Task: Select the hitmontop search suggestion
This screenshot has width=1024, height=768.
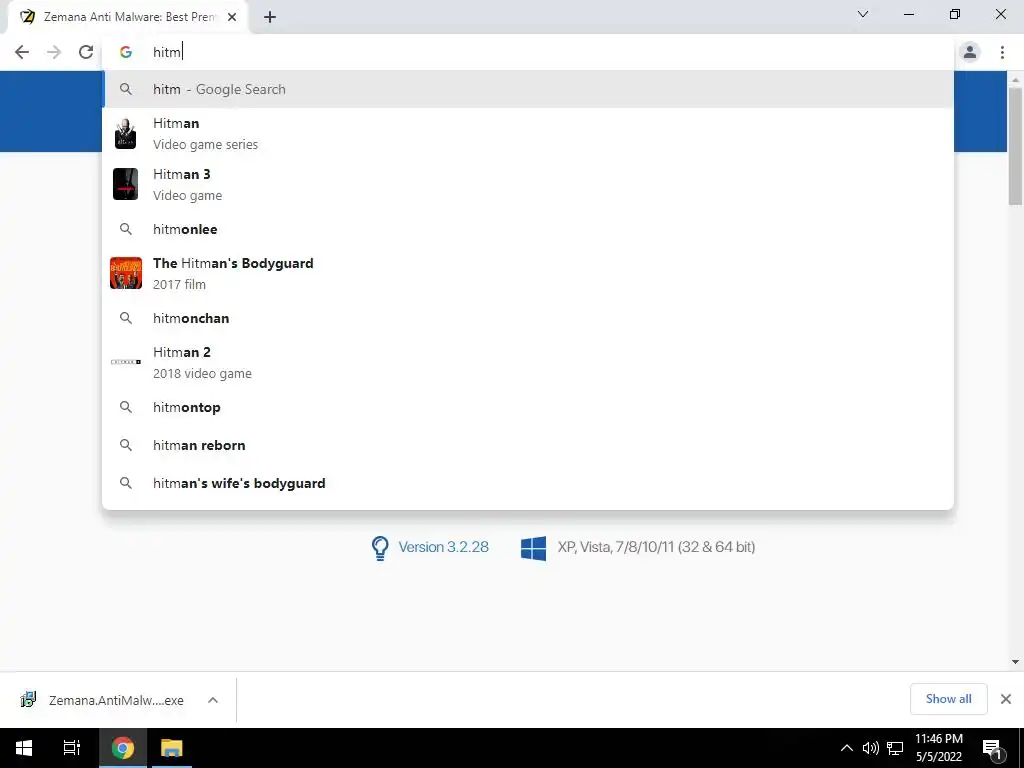Action: (x=528, y=407)
